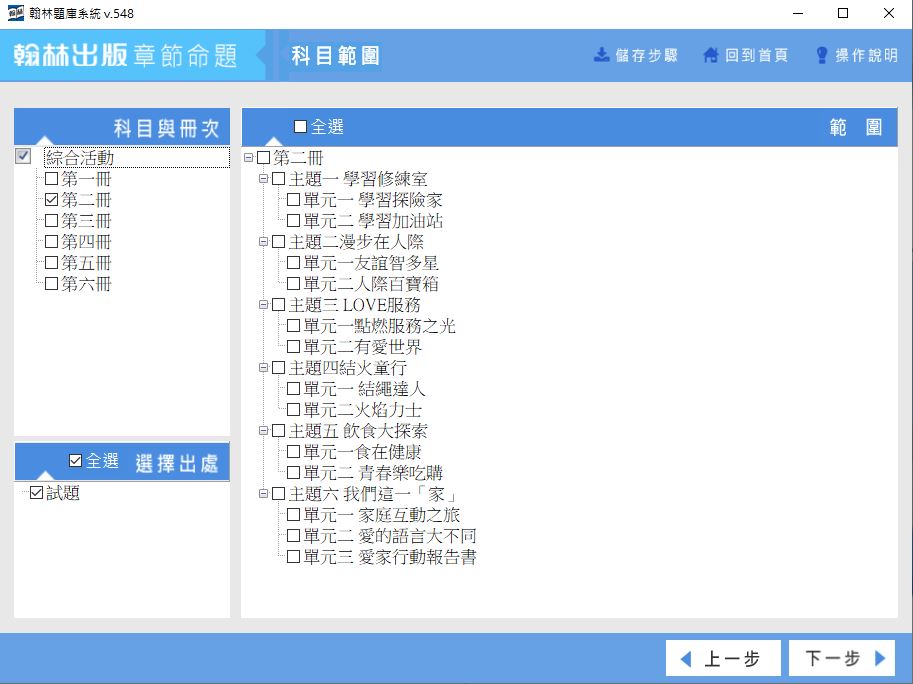This screenshot has height=684, width=913.
Task: Click the 儲存步驟 save icon
Action: (x=602, y=55)
